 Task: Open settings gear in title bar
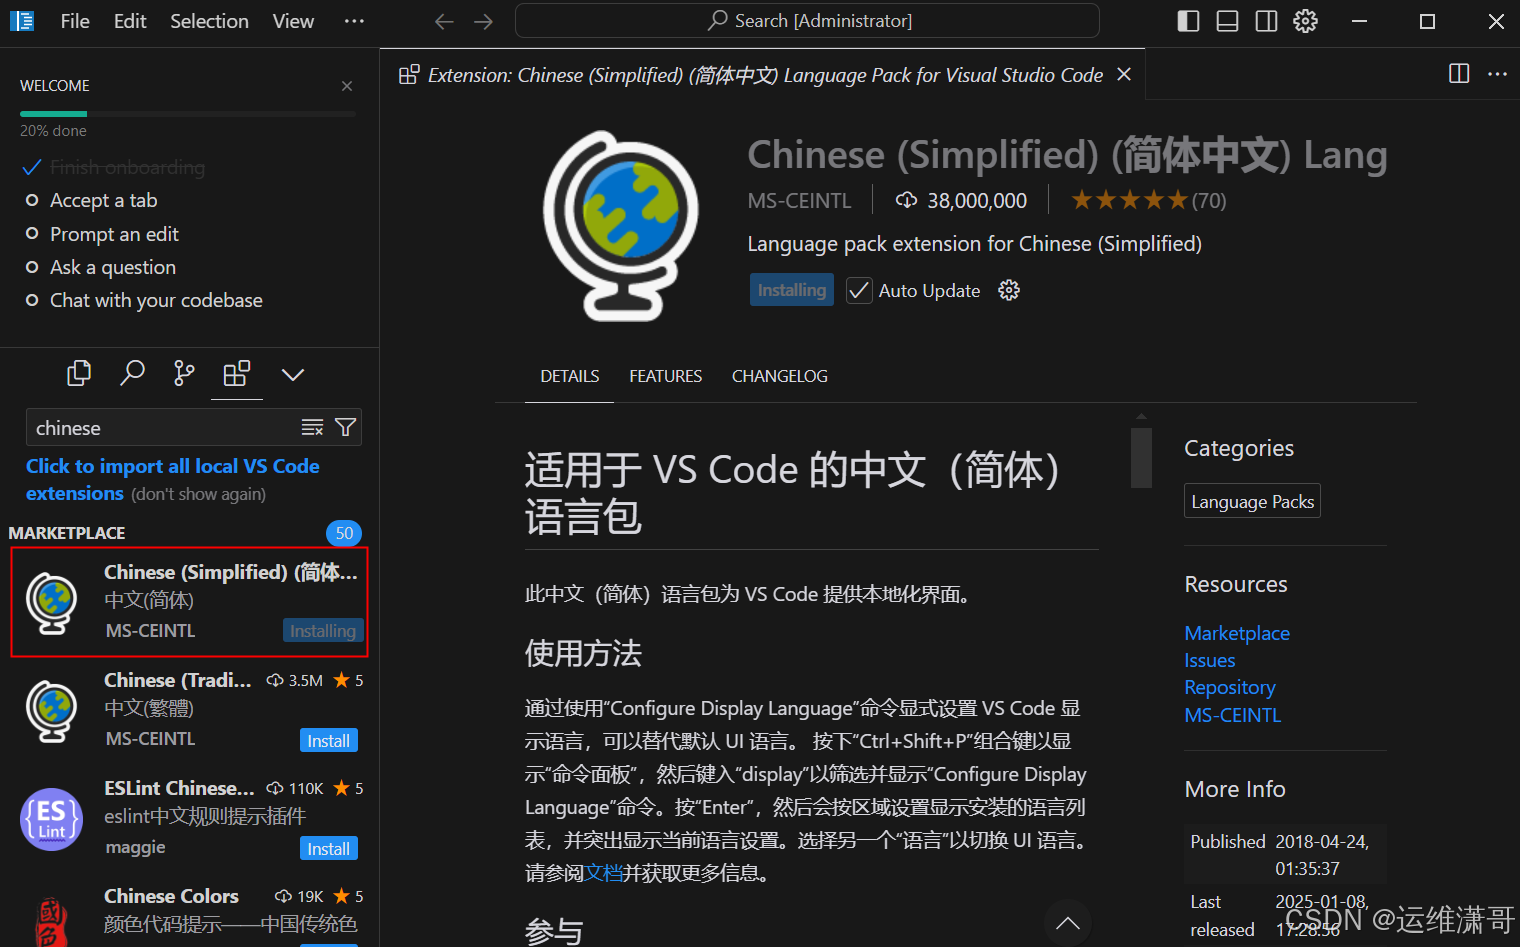[1305, 21]
